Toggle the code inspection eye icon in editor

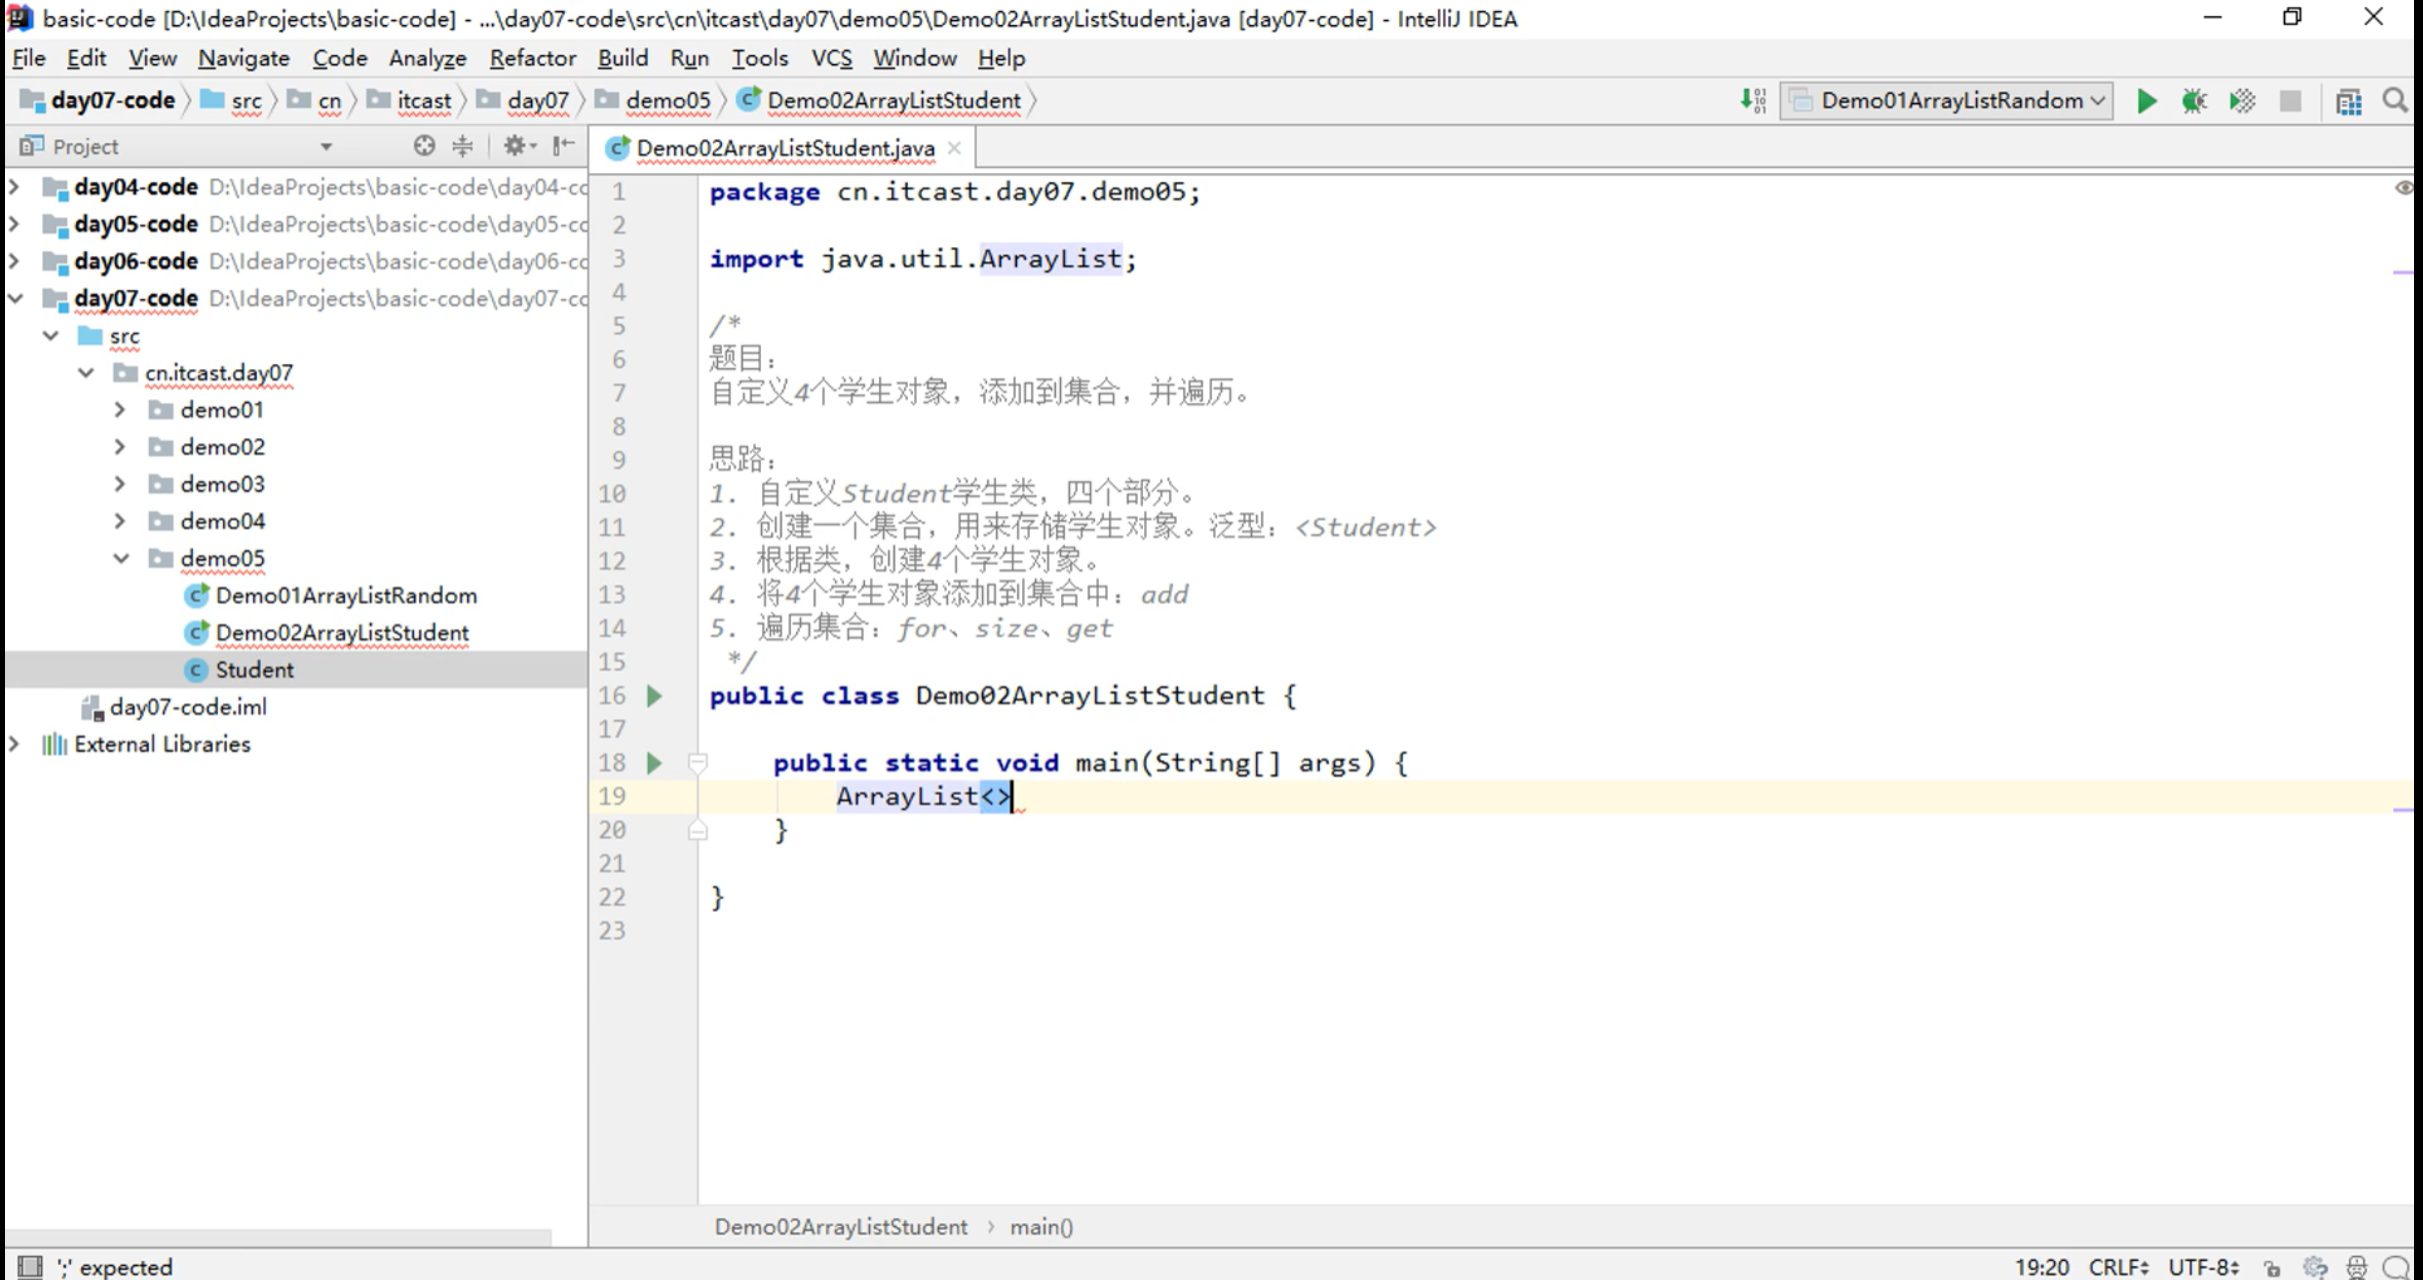point(2403,188)
